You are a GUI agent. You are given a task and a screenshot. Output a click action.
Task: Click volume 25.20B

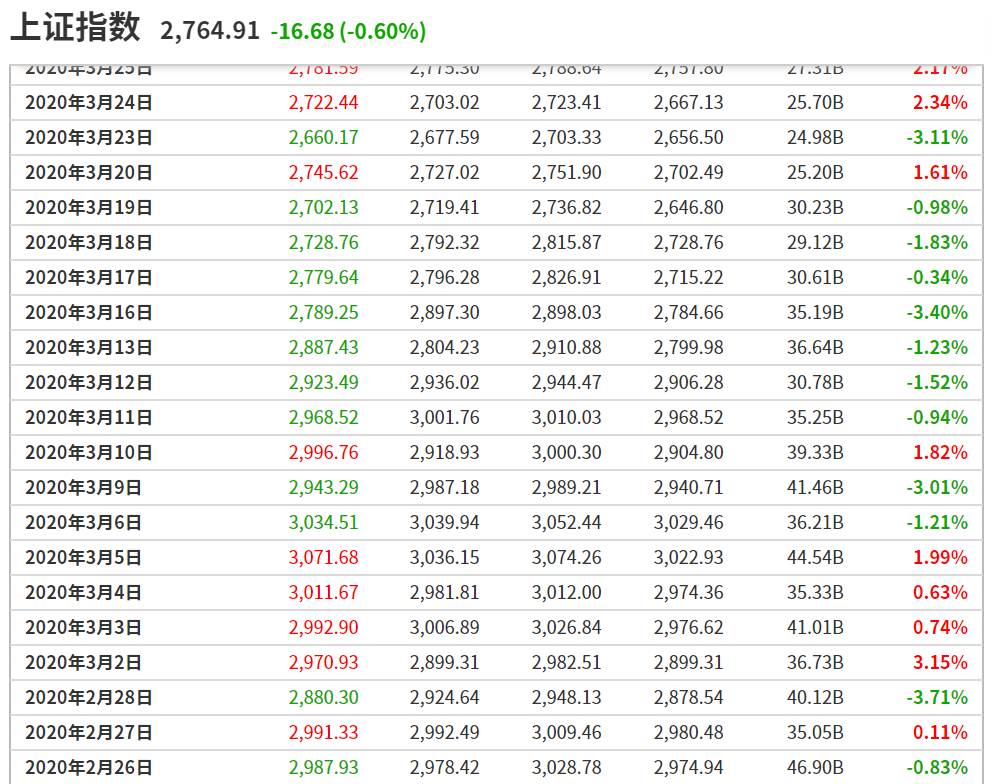click(x=815, y=172)
